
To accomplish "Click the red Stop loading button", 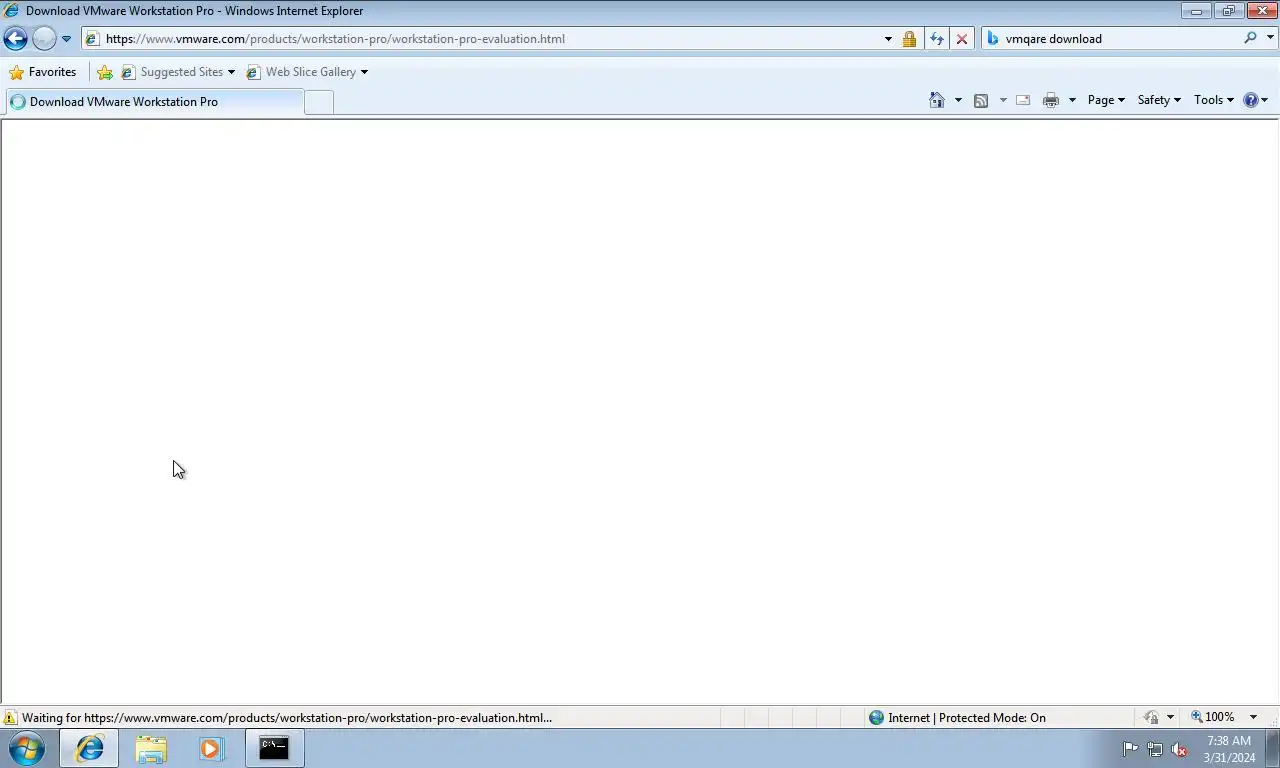I will pyautogui.click(x=962, y=39).
